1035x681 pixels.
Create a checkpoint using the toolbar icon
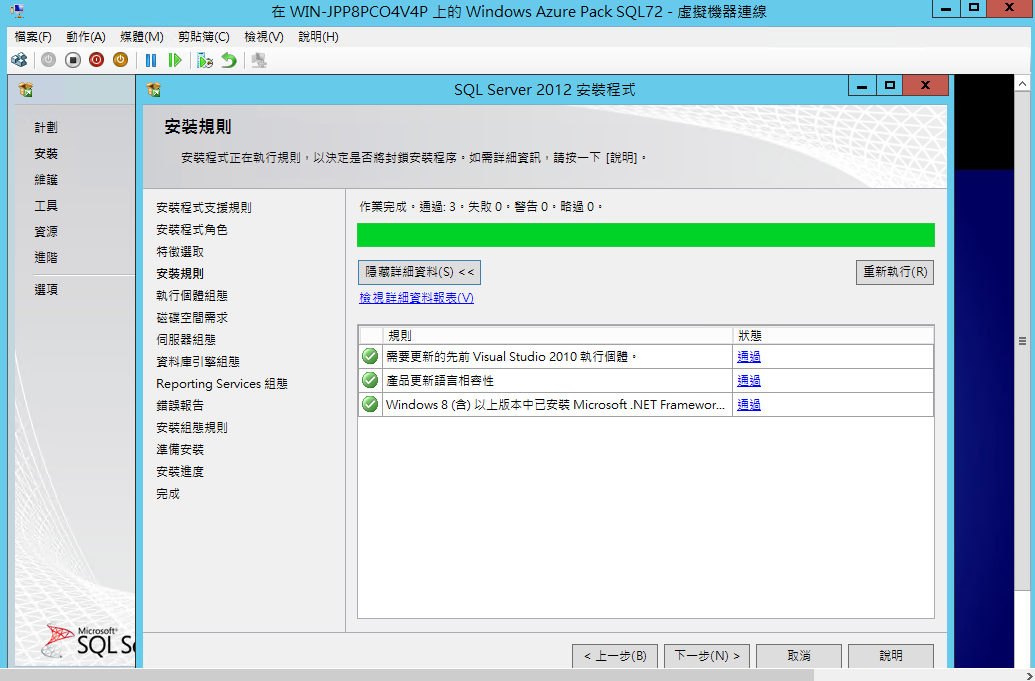pos(205,61)
